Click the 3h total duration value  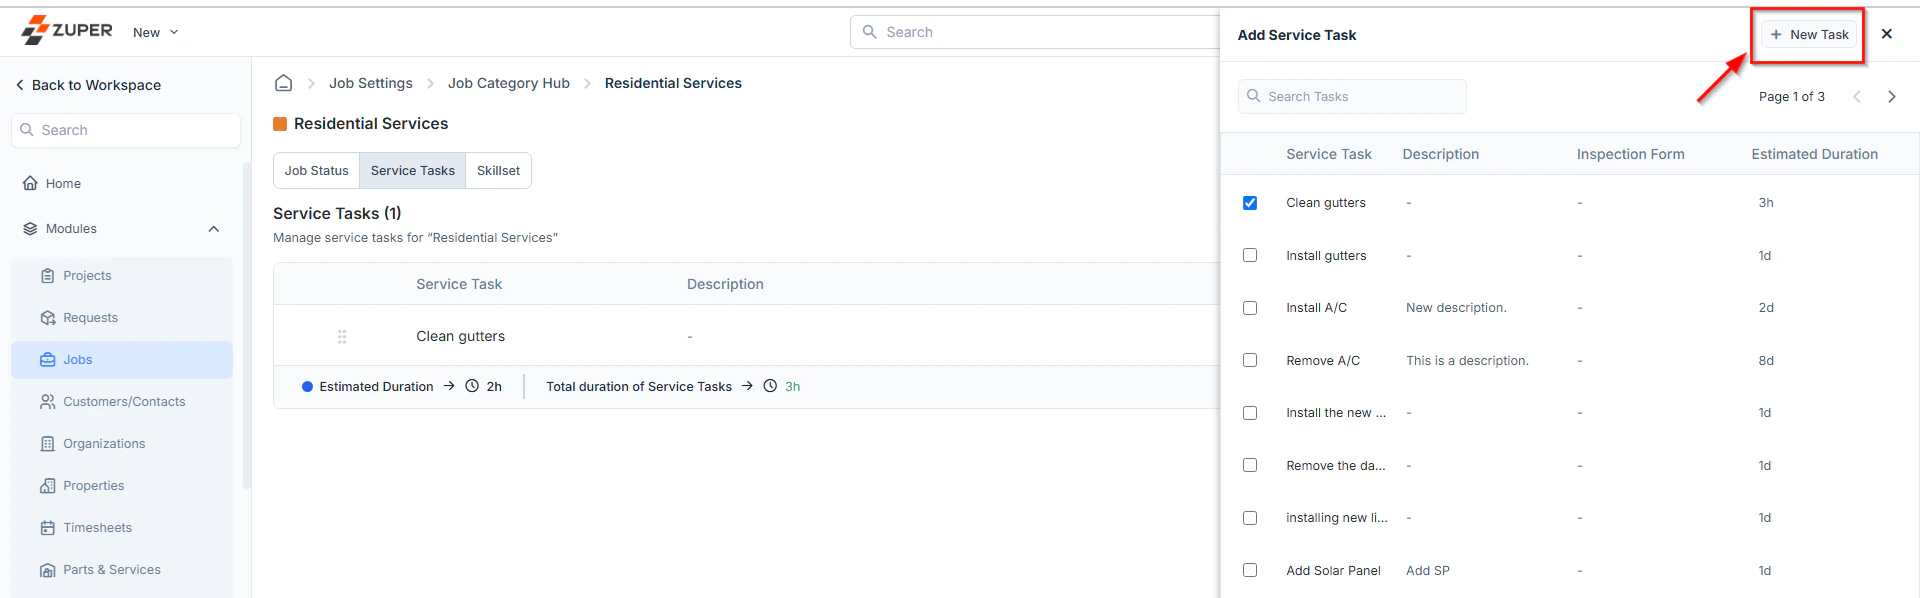pos(792,387)
